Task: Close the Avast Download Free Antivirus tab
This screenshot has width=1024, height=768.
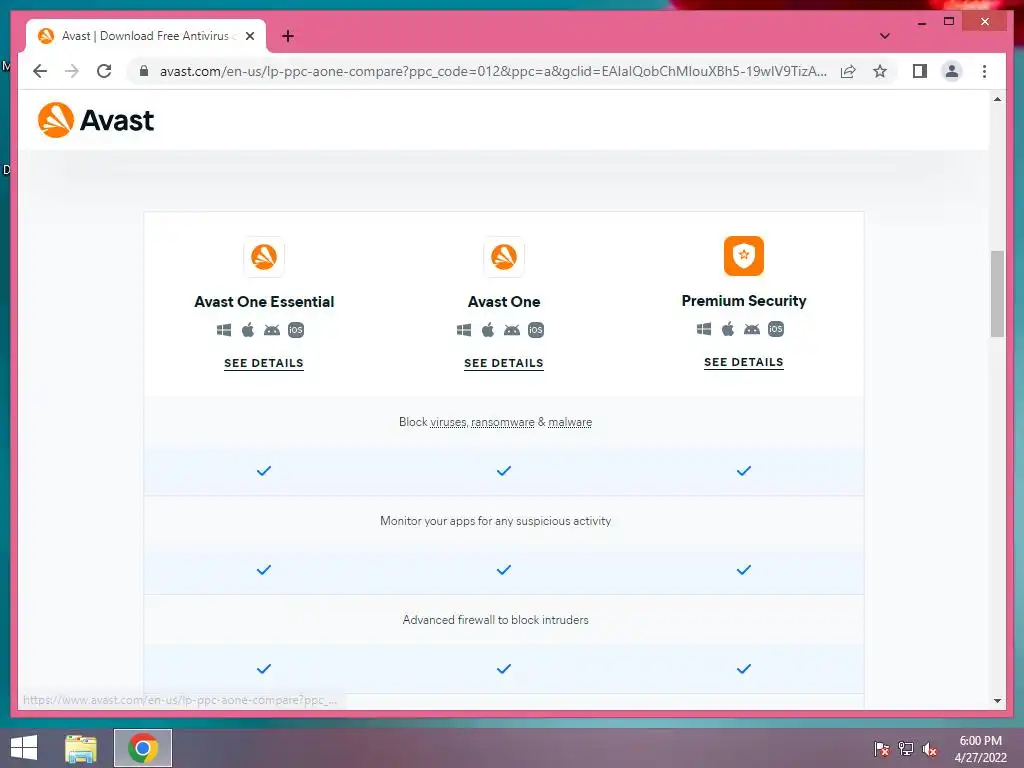Action: click(x=250, y=36)
